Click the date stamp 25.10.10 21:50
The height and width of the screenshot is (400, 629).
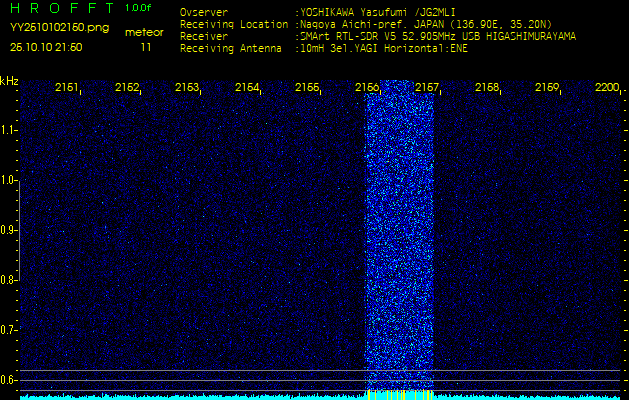click(x=46, y=47)
